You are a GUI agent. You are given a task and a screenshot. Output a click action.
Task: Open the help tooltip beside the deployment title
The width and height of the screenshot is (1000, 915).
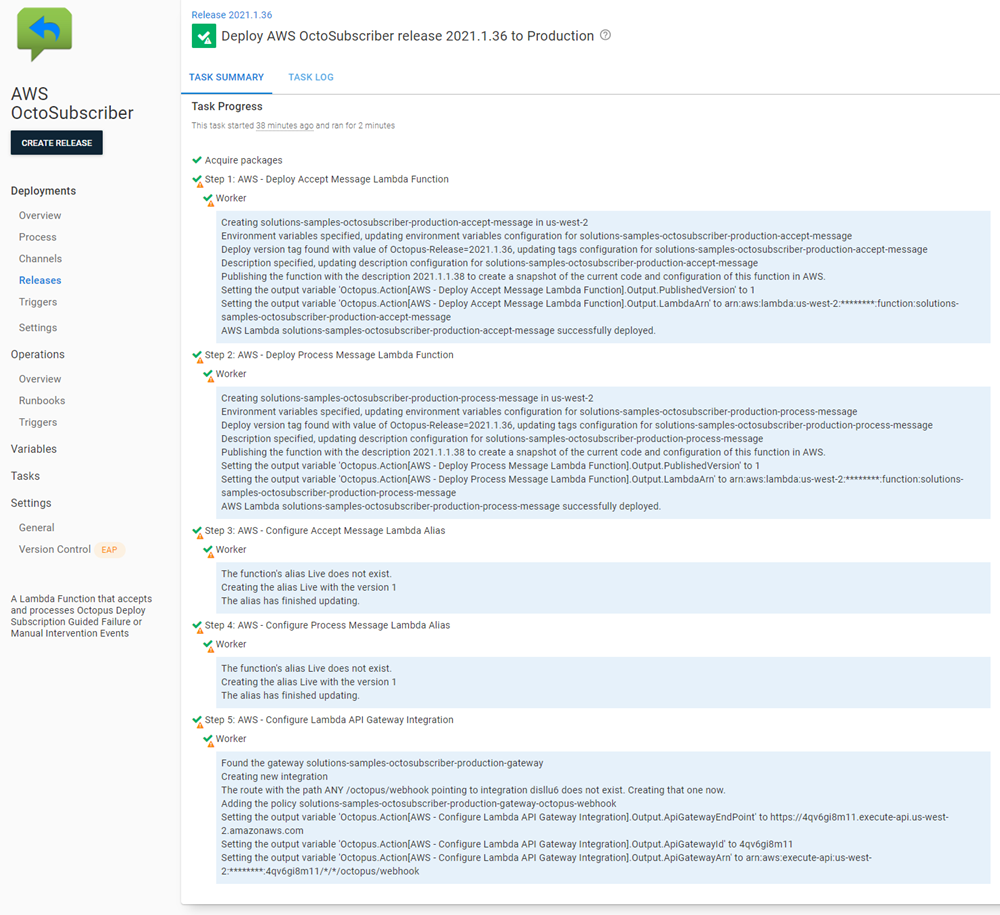pos(605,35)
